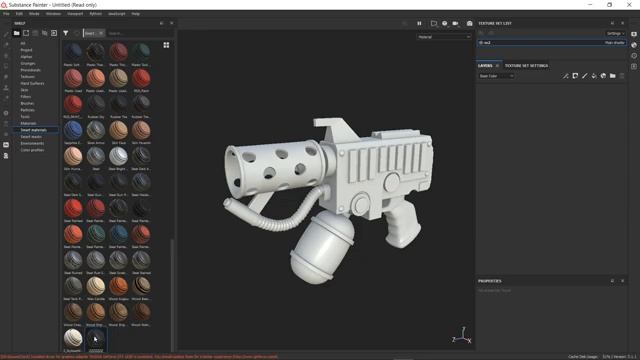This screenshot has width=640, height=360.
Task: Add a fill layer with the bucket icon
Action: pos(594,76)
